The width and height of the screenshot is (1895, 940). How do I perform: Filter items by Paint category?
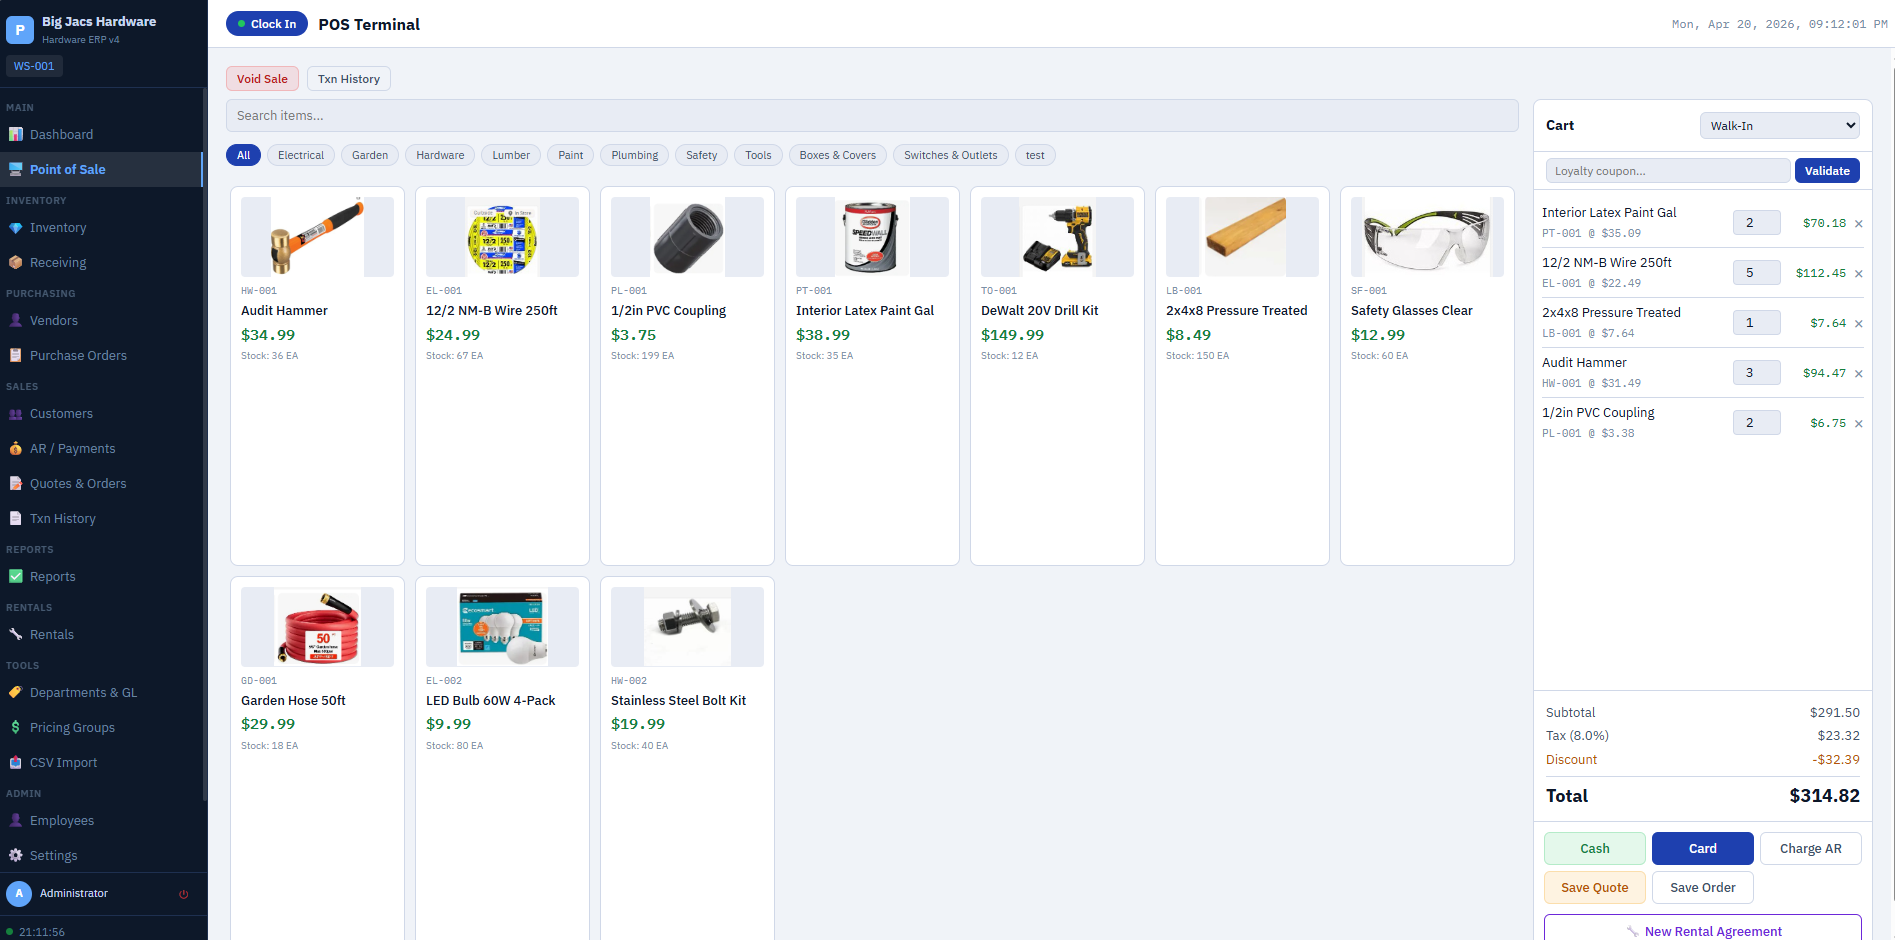point(571,155)
